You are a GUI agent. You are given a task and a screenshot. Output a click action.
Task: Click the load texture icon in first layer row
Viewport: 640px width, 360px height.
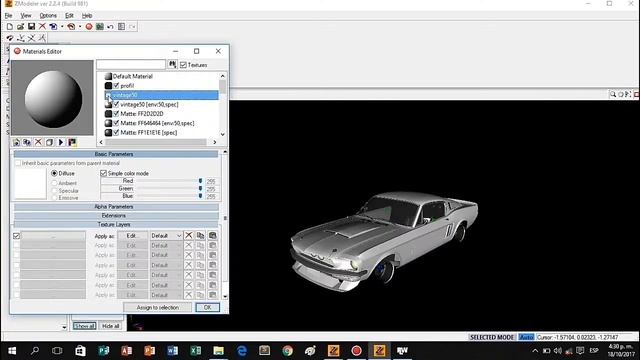[x=212, y=236]
